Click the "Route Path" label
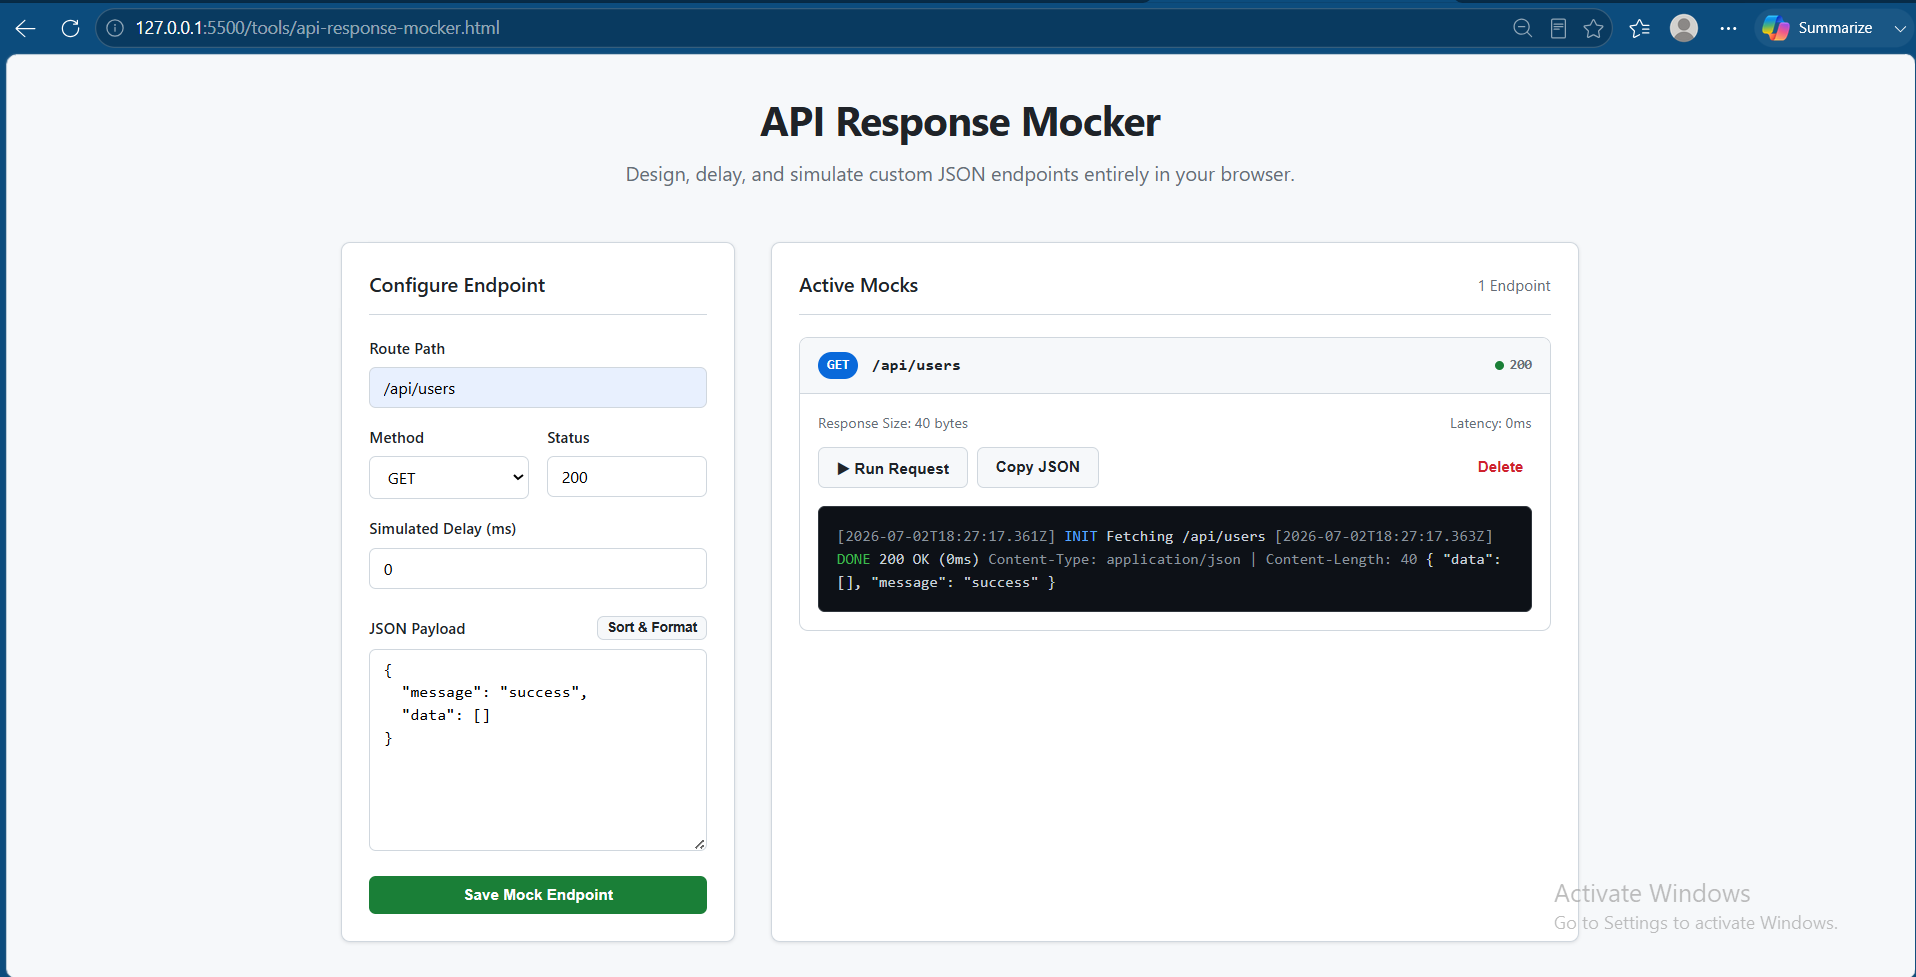The image size is (1916, 977). [x=407, y=349]
